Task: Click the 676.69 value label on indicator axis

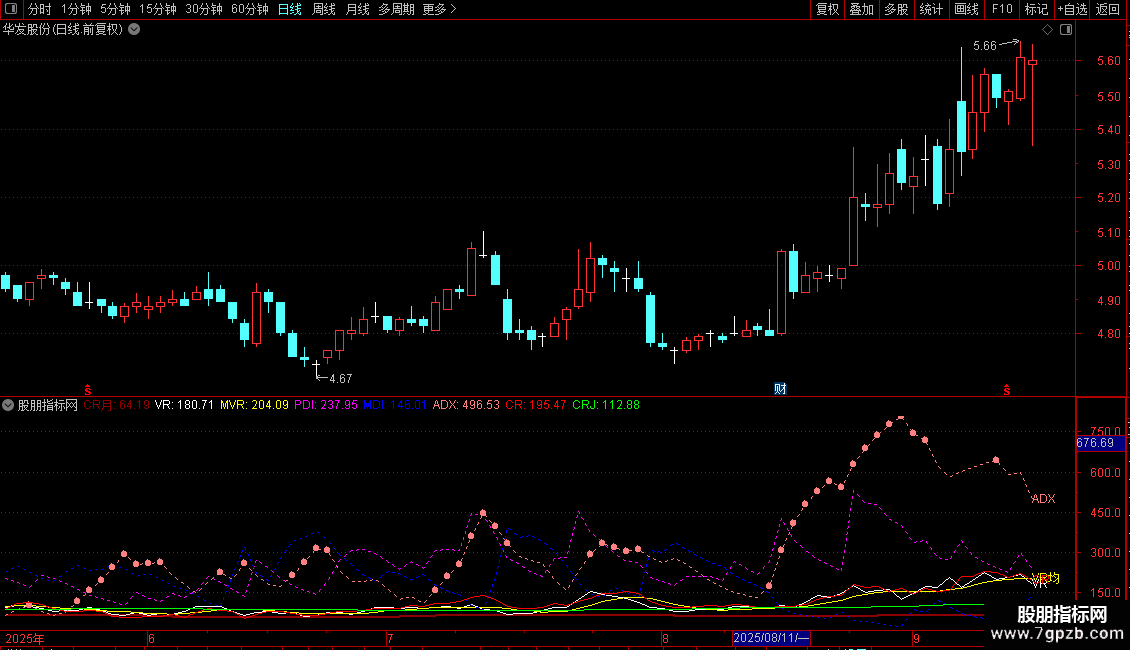Action: [1095, 442]
